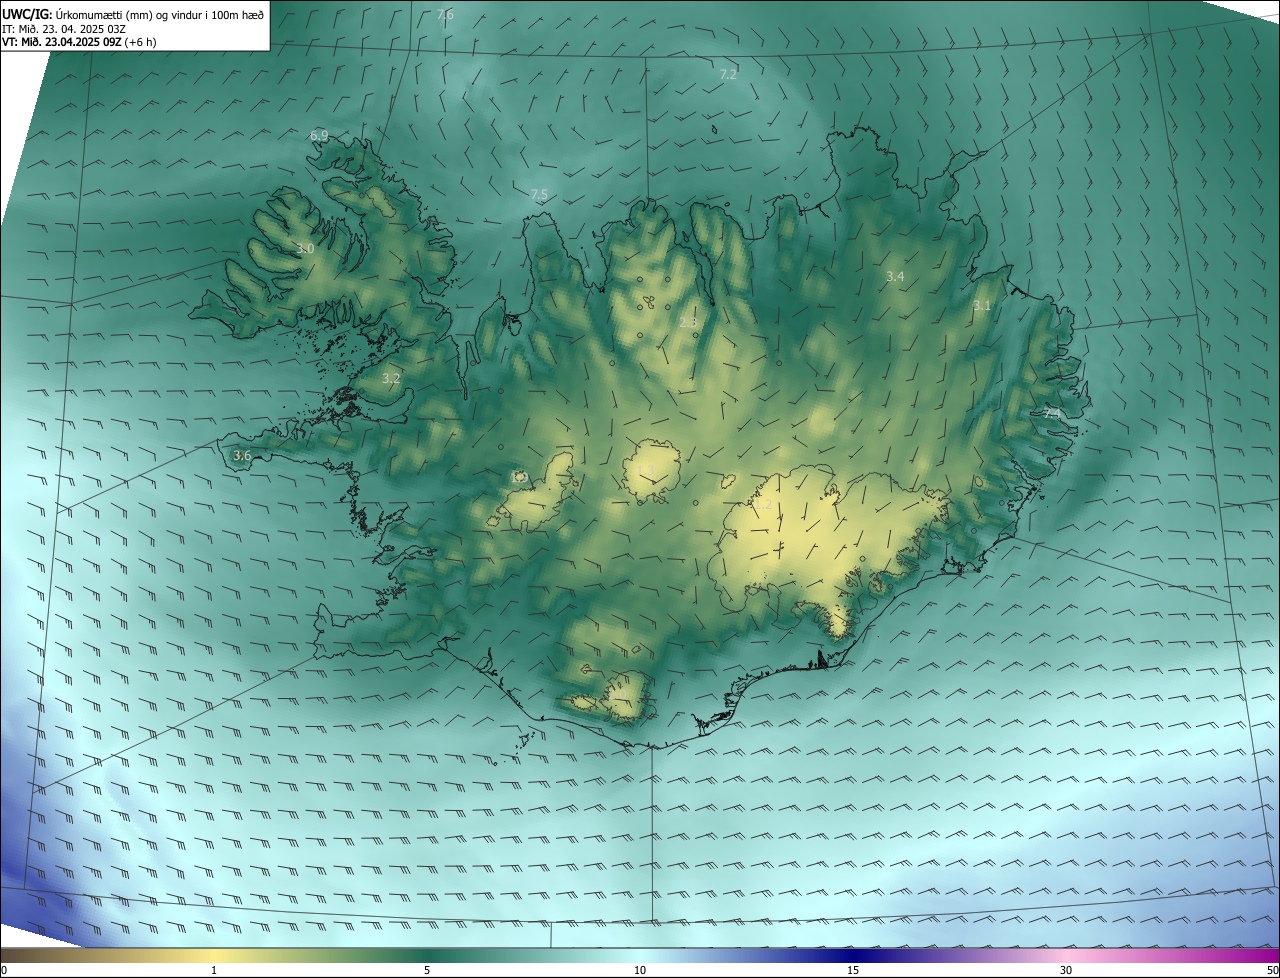1280x978 pixels.
Task: Click the magenta end of the color bar
Action: [1270, 956]
